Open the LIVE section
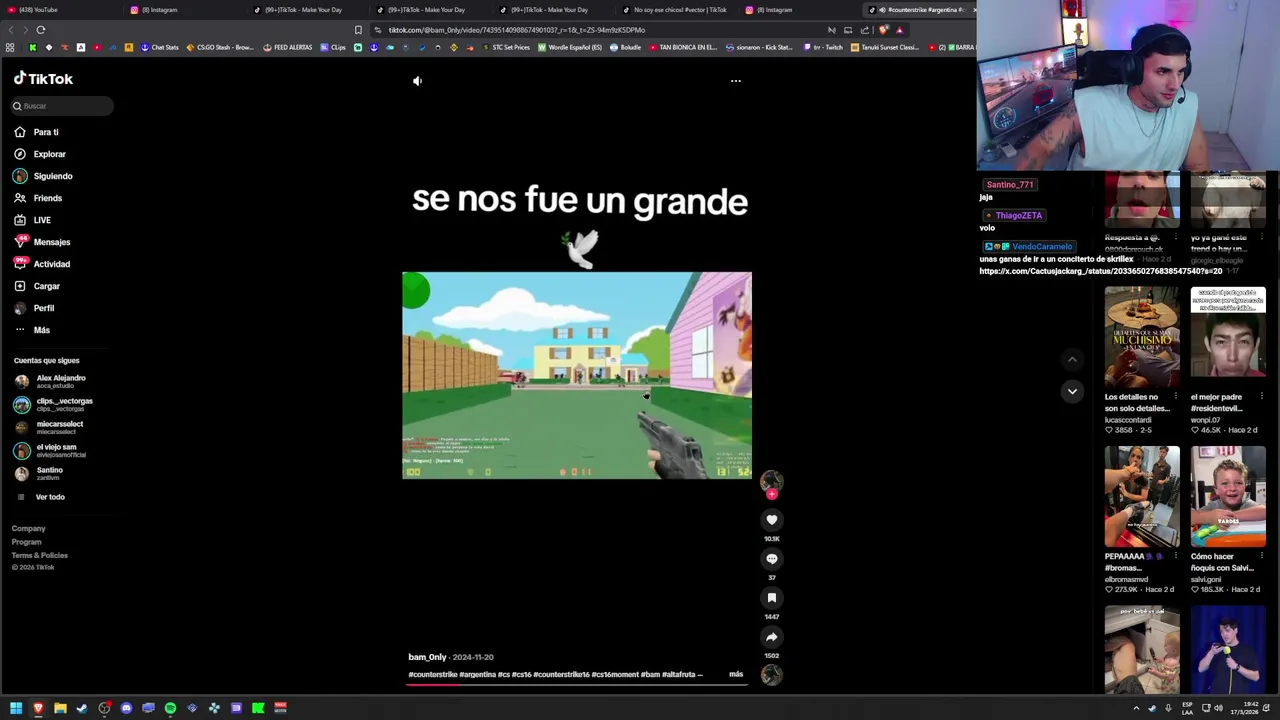 tap(32, 220)
